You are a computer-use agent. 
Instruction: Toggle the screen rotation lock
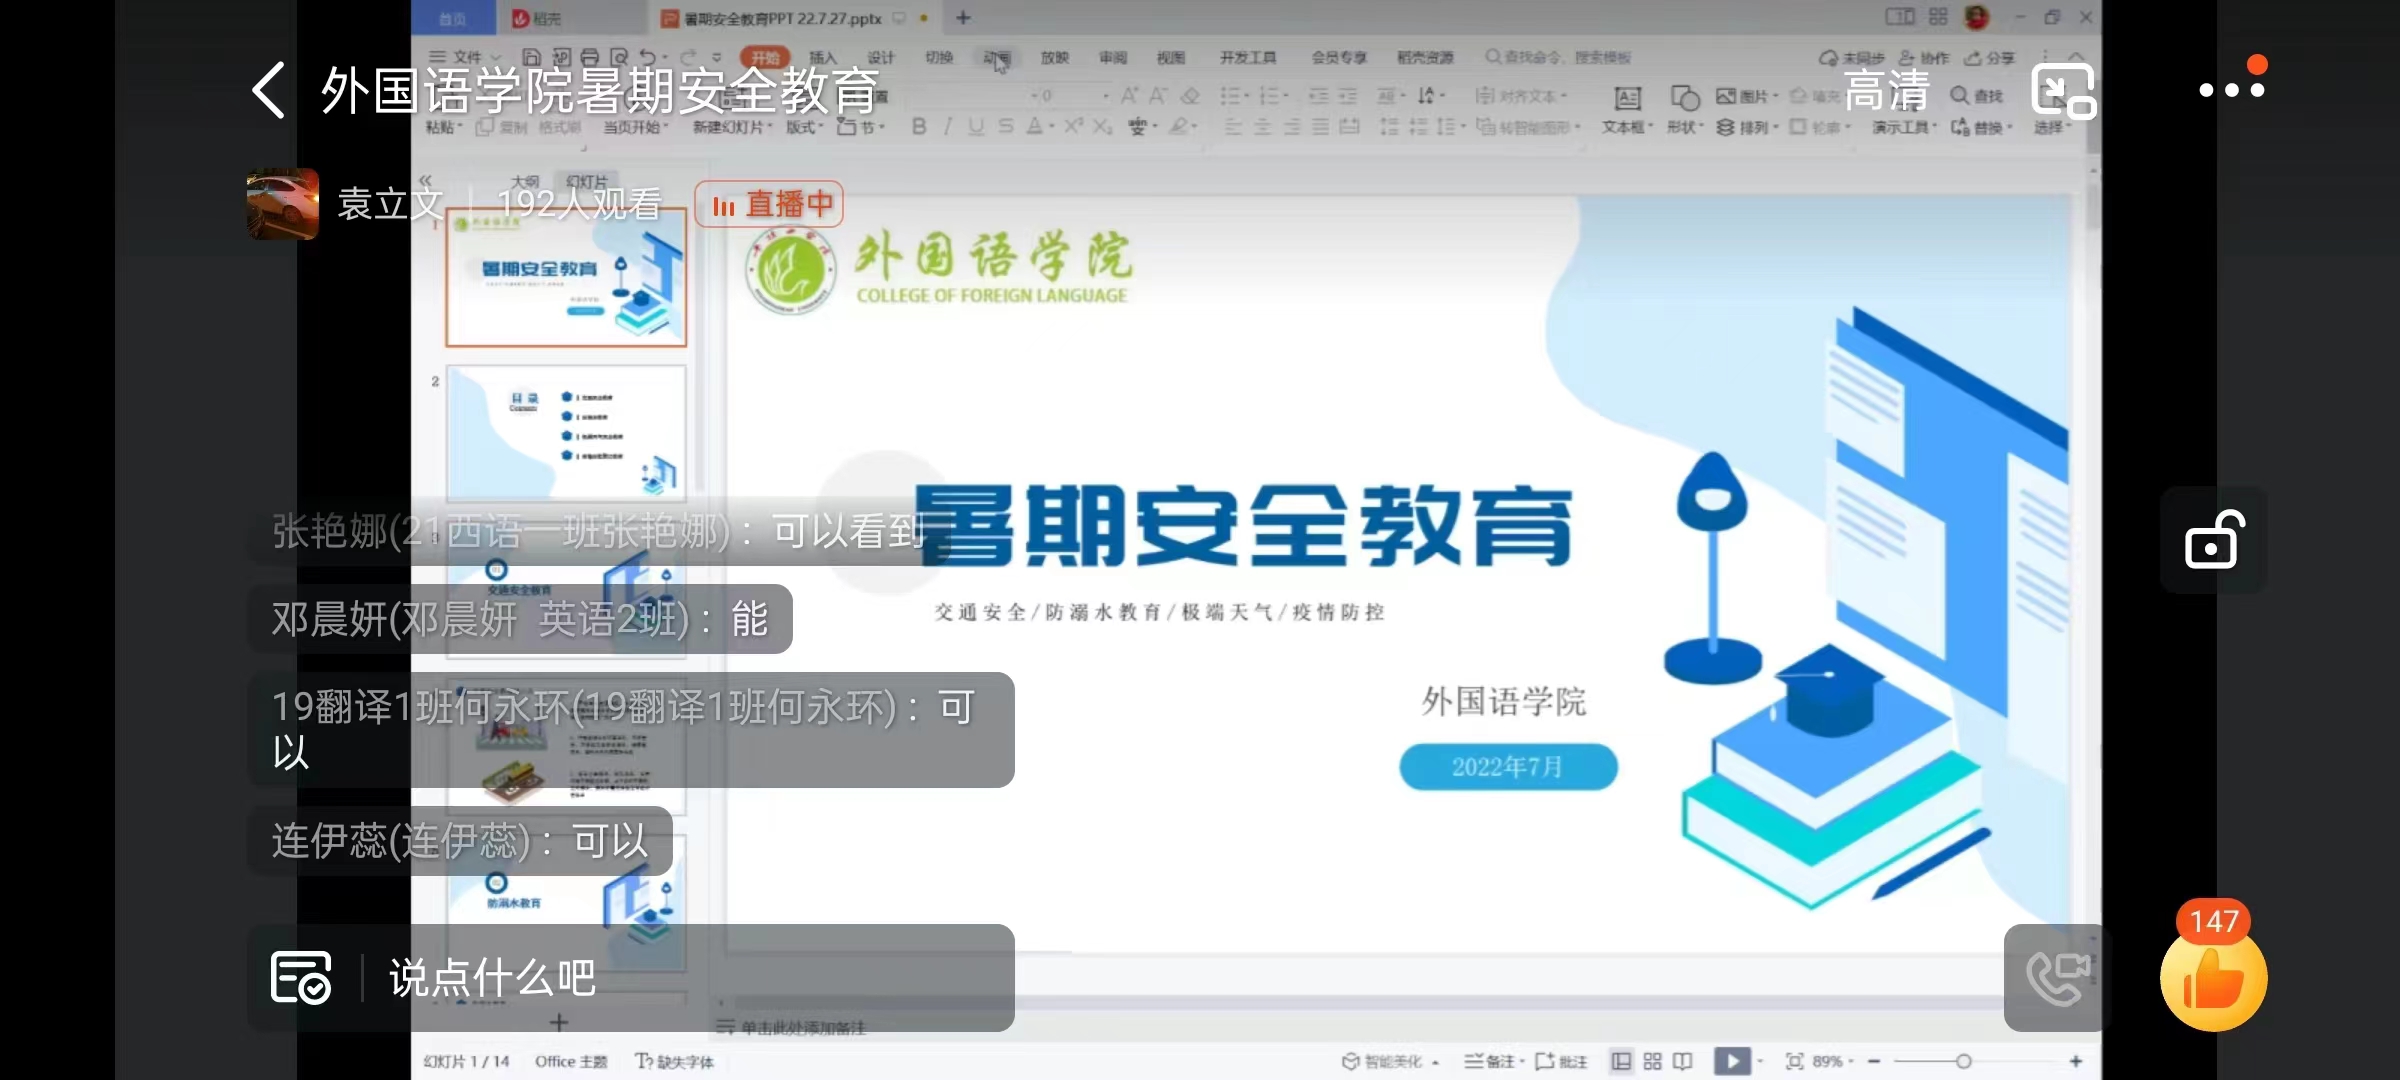tap(2214, 540)
